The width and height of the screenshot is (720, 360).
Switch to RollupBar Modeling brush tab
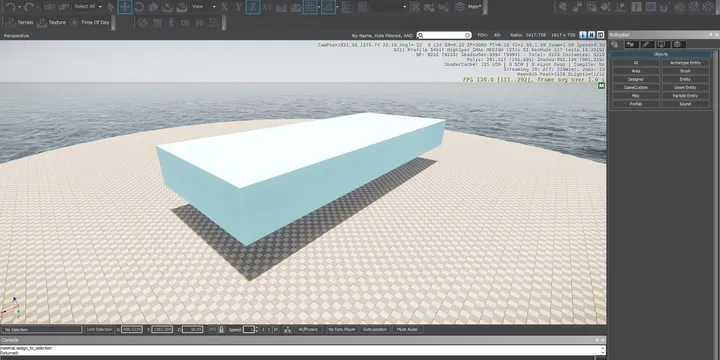coord(647,45)
